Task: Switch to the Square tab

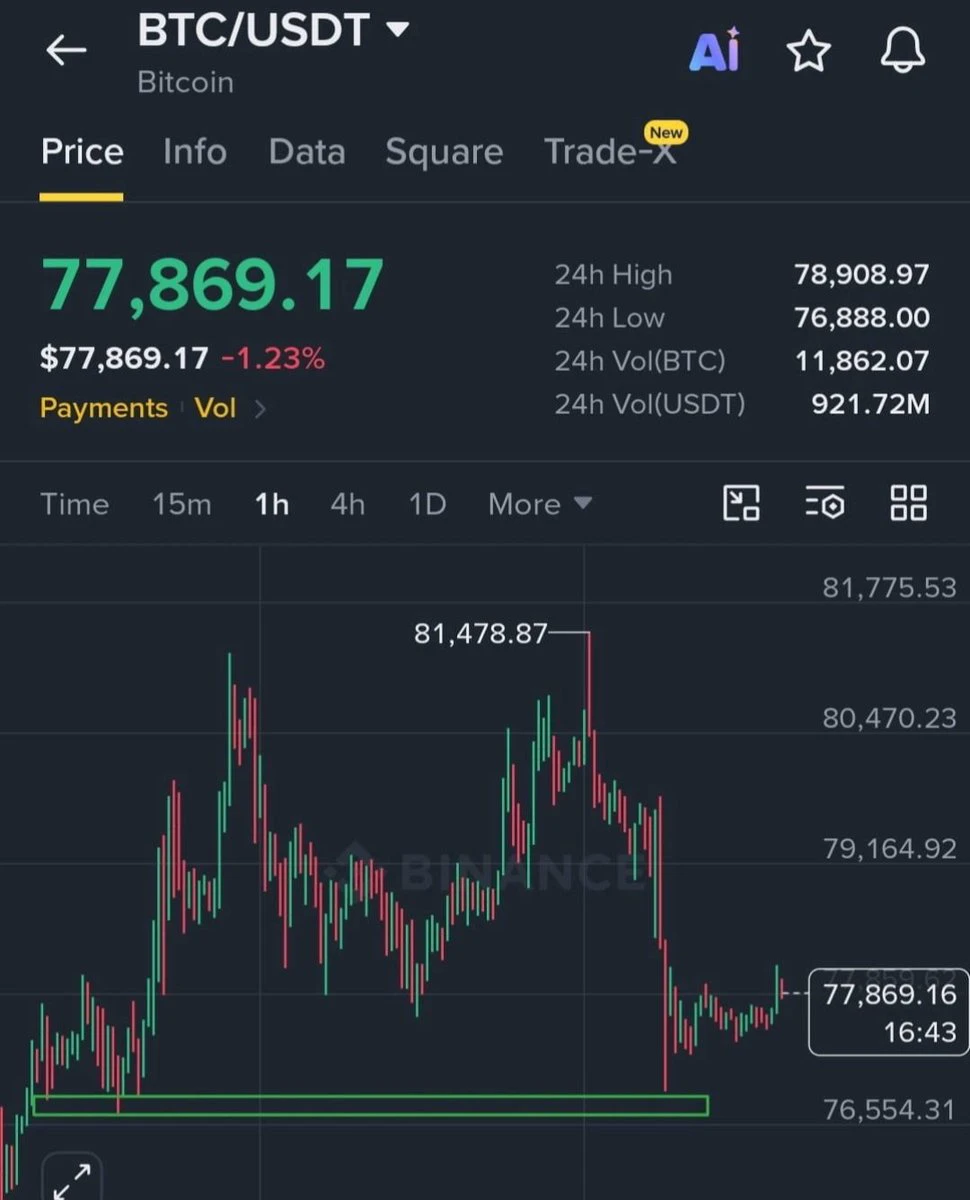Action: click(x=444, y=152)
